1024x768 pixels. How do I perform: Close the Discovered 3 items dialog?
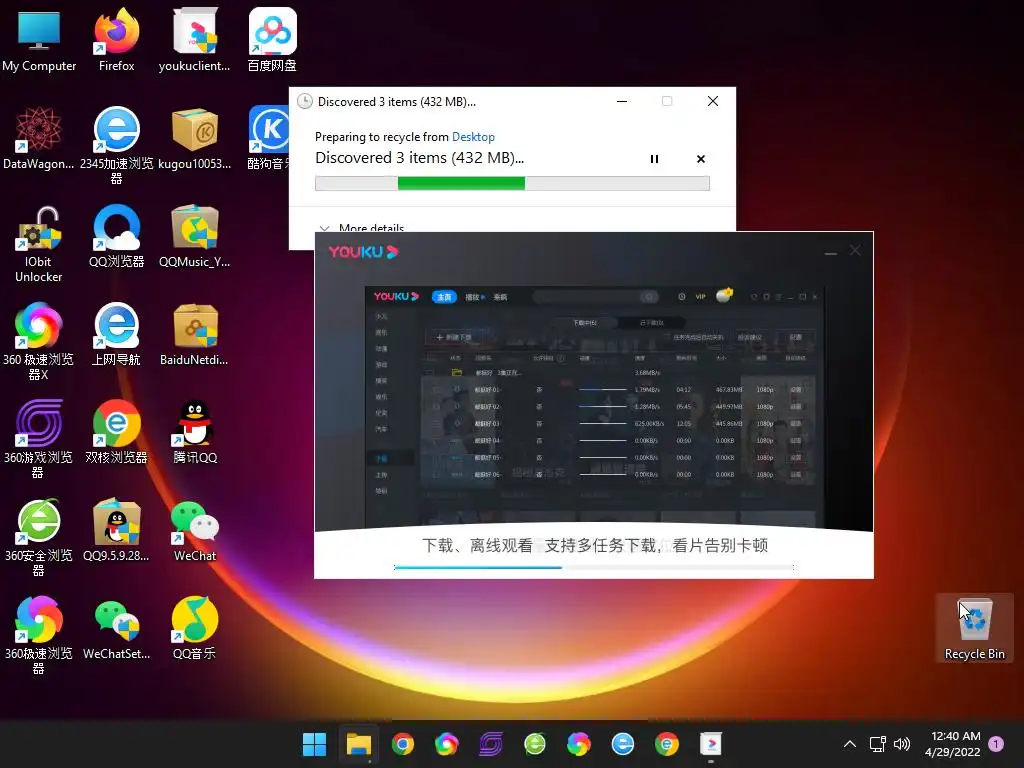click(713, 101)
